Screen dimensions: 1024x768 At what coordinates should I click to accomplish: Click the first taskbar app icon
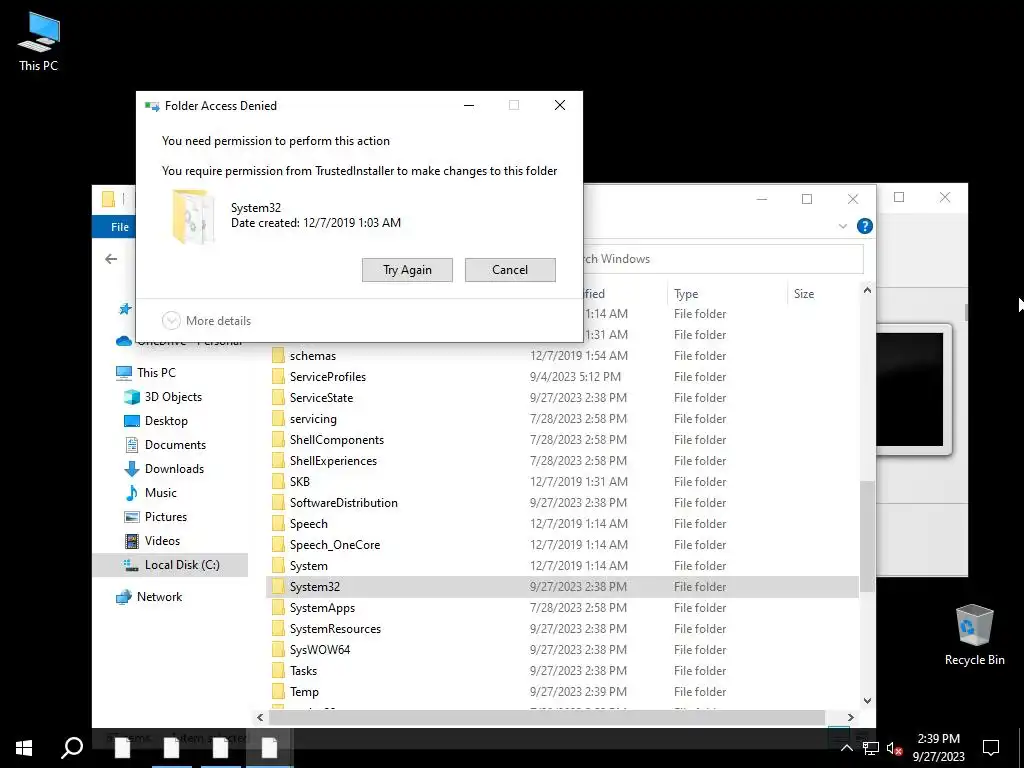(x=123, y=748)
